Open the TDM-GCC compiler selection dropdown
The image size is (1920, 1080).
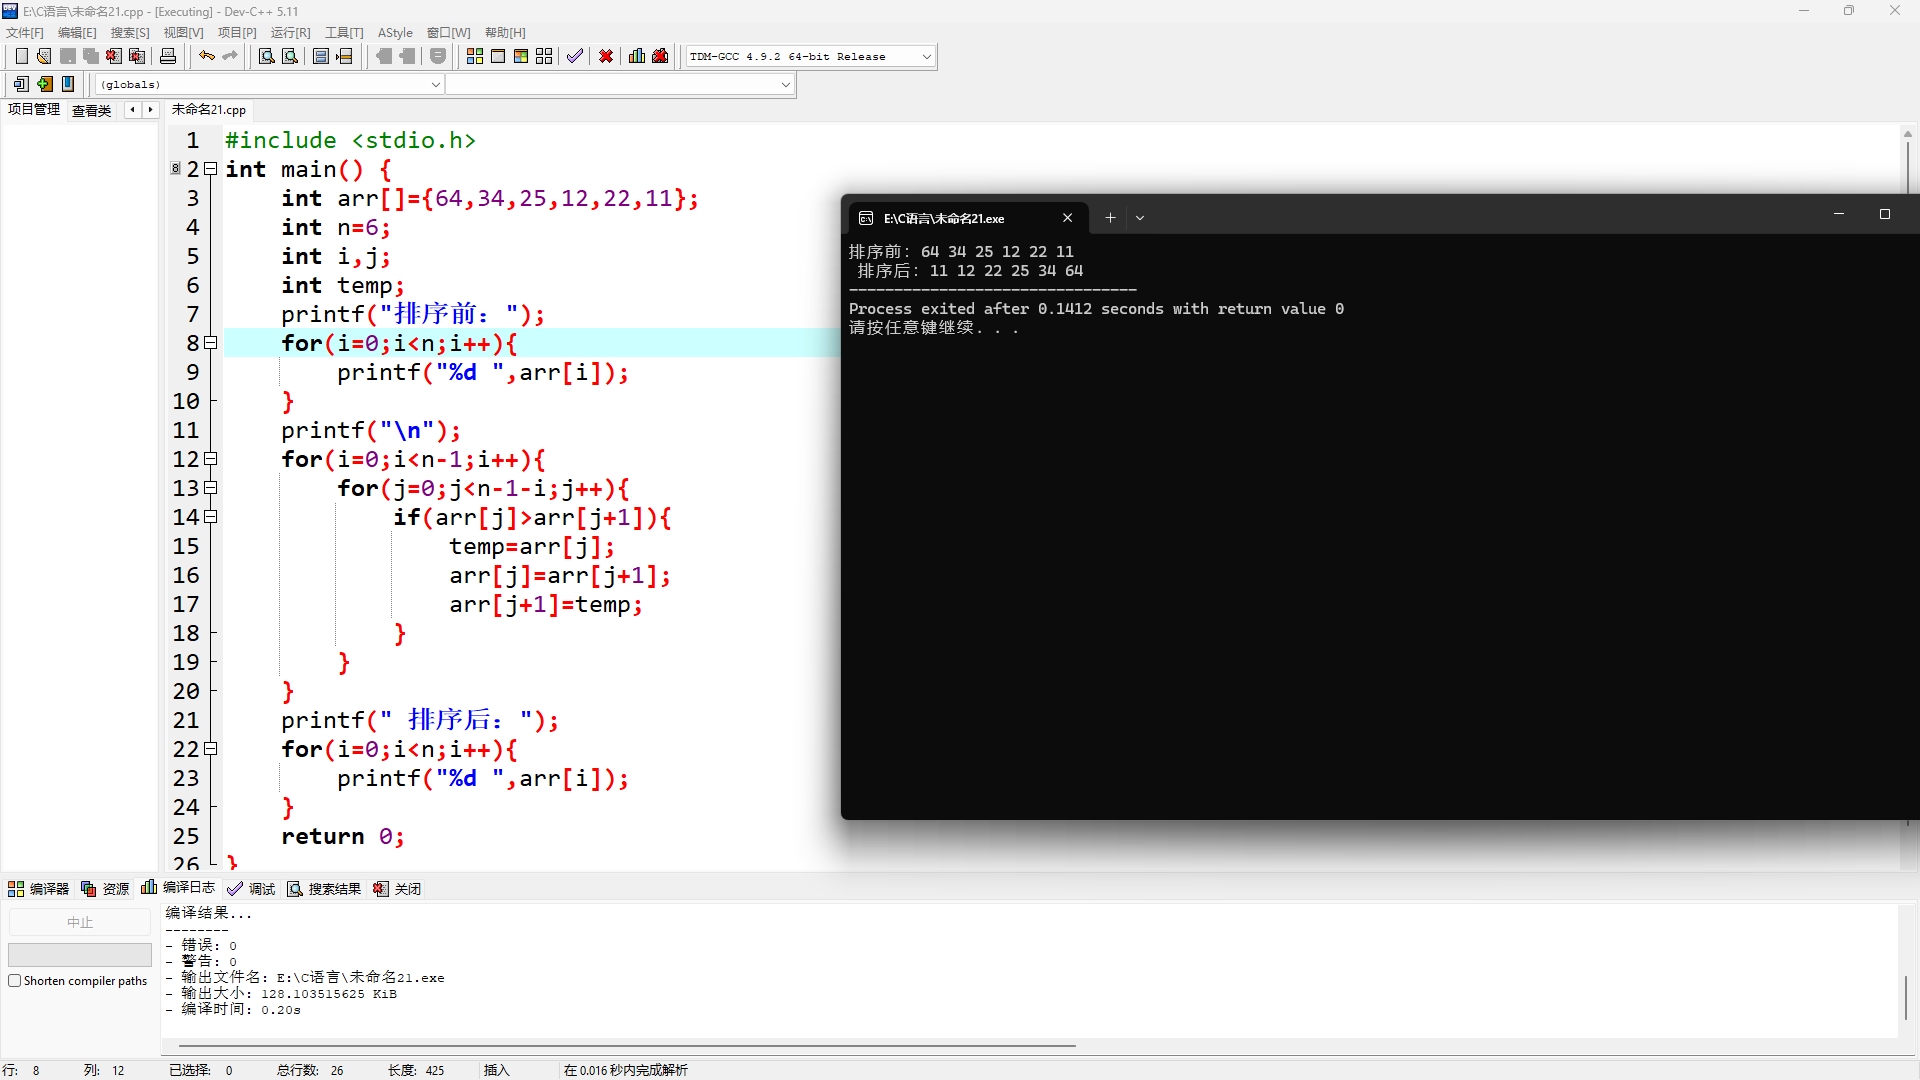click(926, 57)
